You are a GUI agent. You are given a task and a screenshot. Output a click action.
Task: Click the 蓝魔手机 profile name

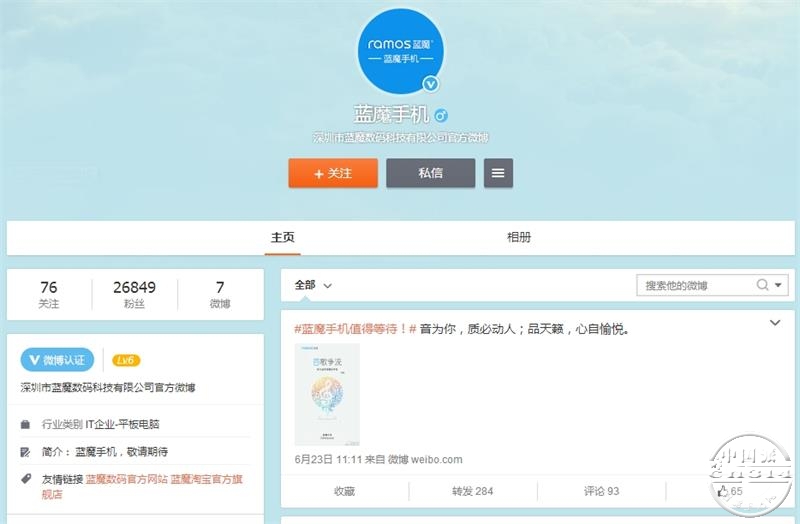click(391, 115)
